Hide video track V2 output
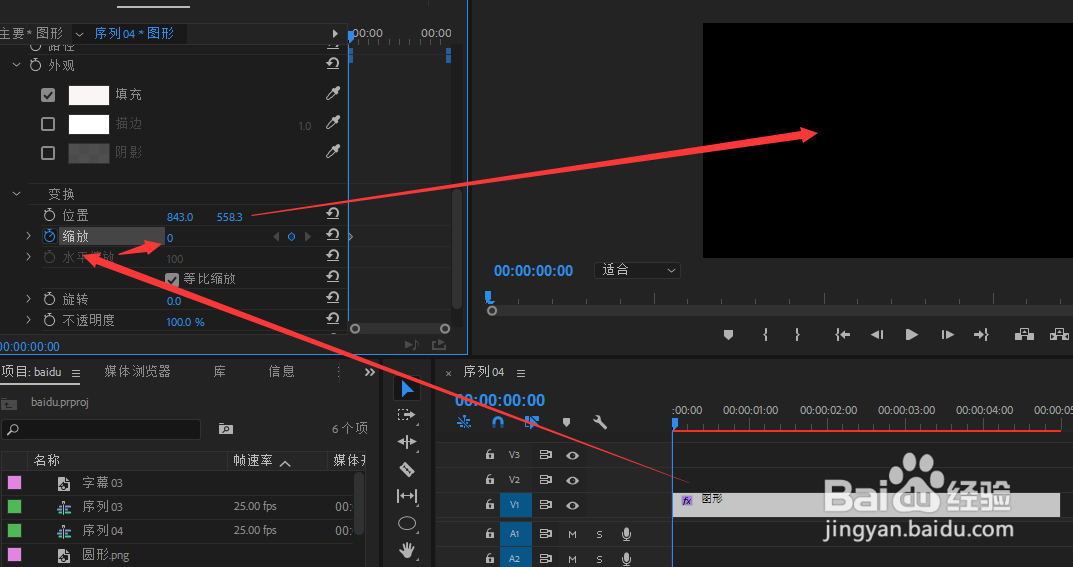The height and width of the screenshot is (567, 1073). coord(573,480)
